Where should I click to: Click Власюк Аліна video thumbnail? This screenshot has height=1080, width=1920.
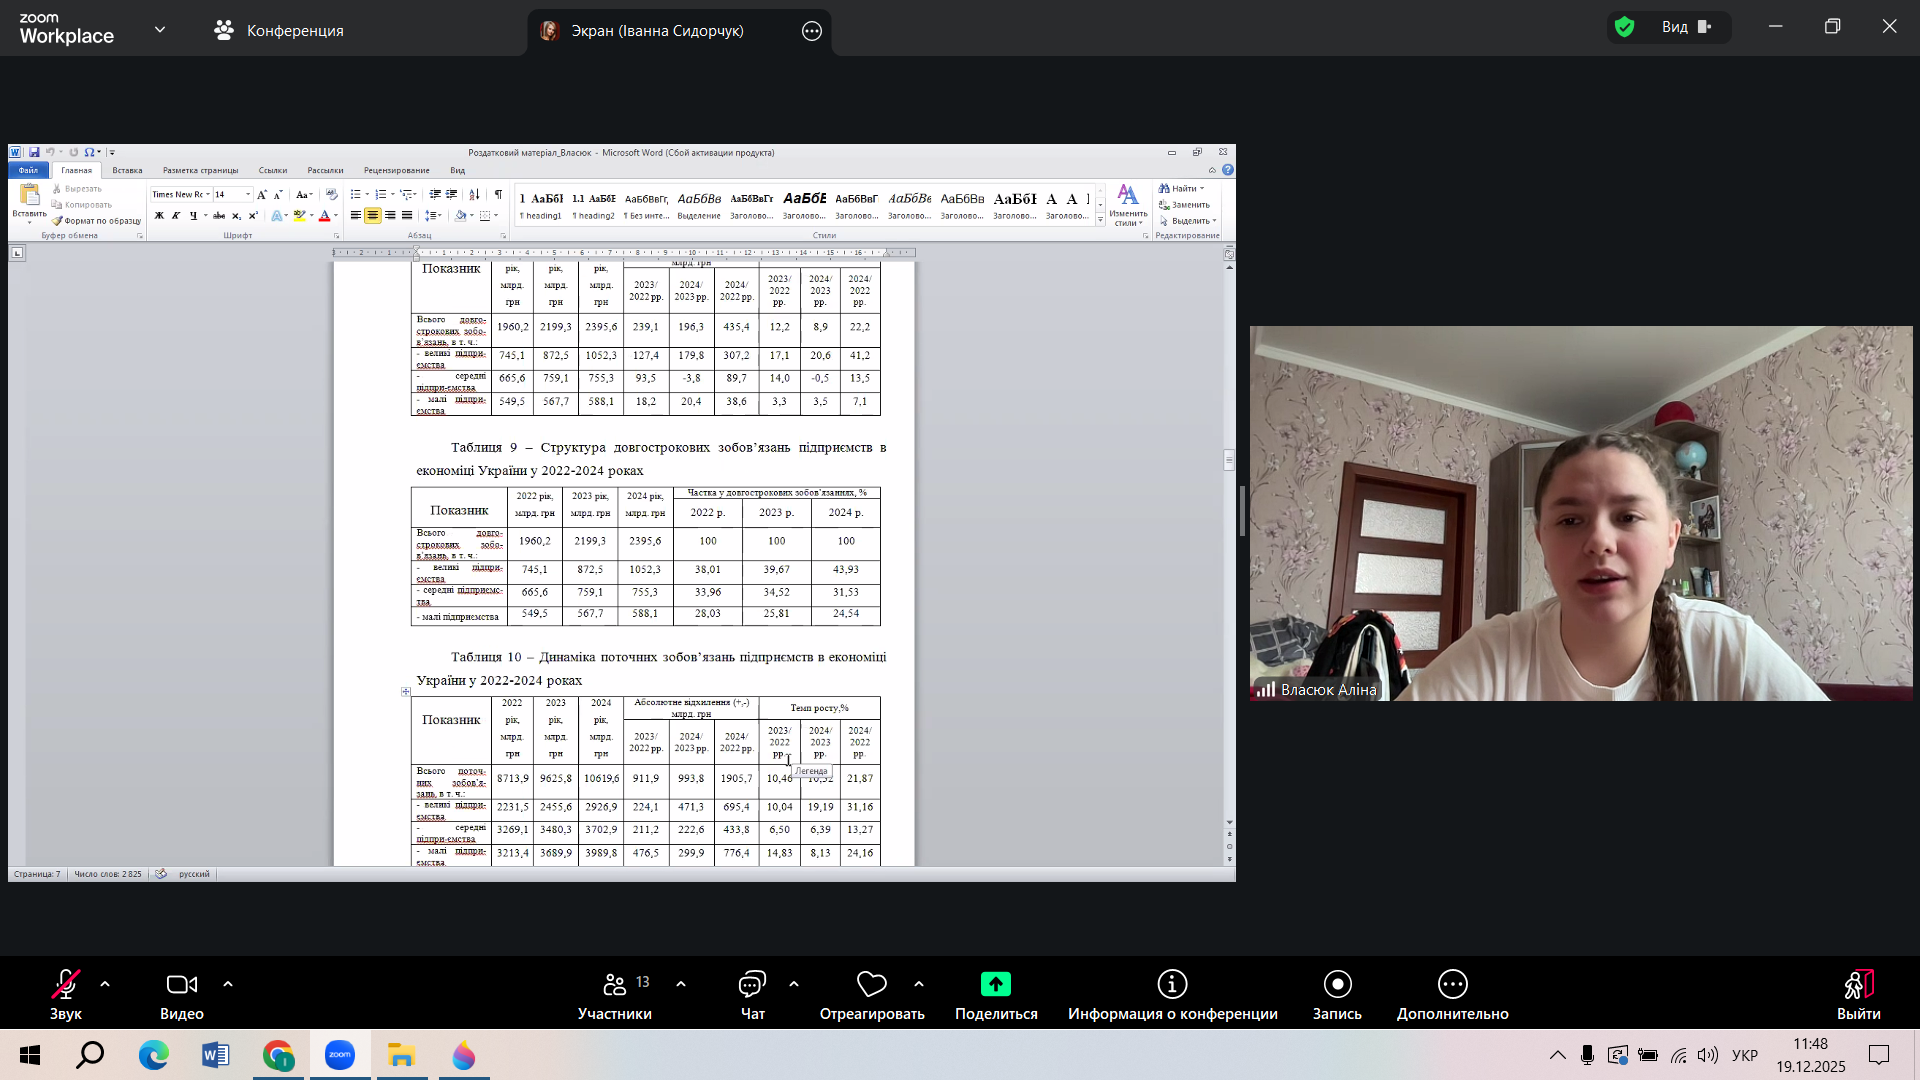1580,513
